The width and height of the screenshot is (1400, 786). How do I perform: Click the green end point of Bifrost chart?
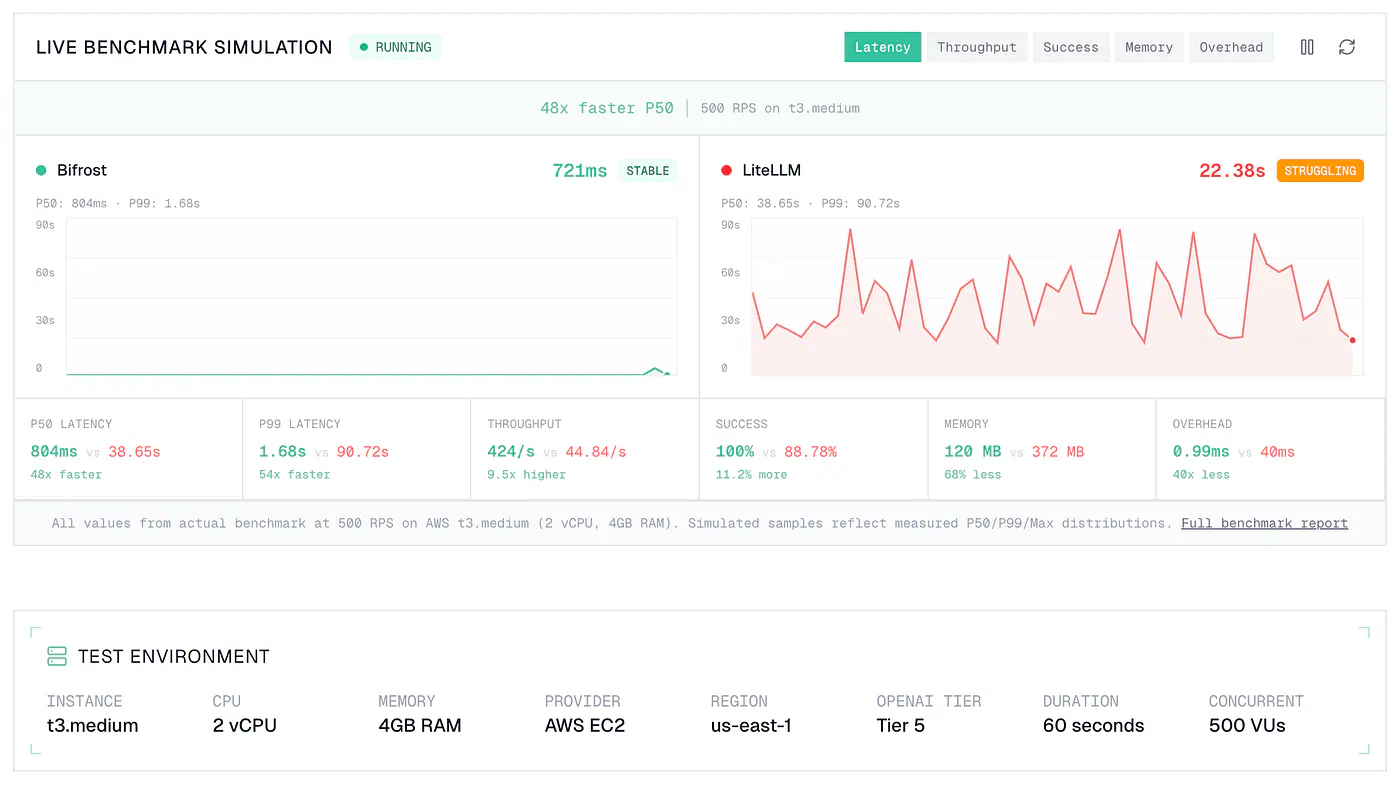tap(667, 374)
